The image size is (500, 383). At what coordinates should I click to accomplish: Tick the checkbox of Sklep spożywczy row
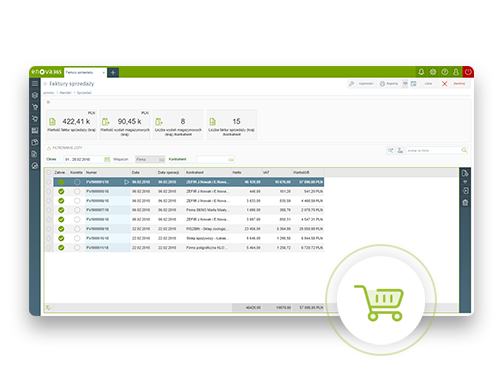[x=49, y=238]
